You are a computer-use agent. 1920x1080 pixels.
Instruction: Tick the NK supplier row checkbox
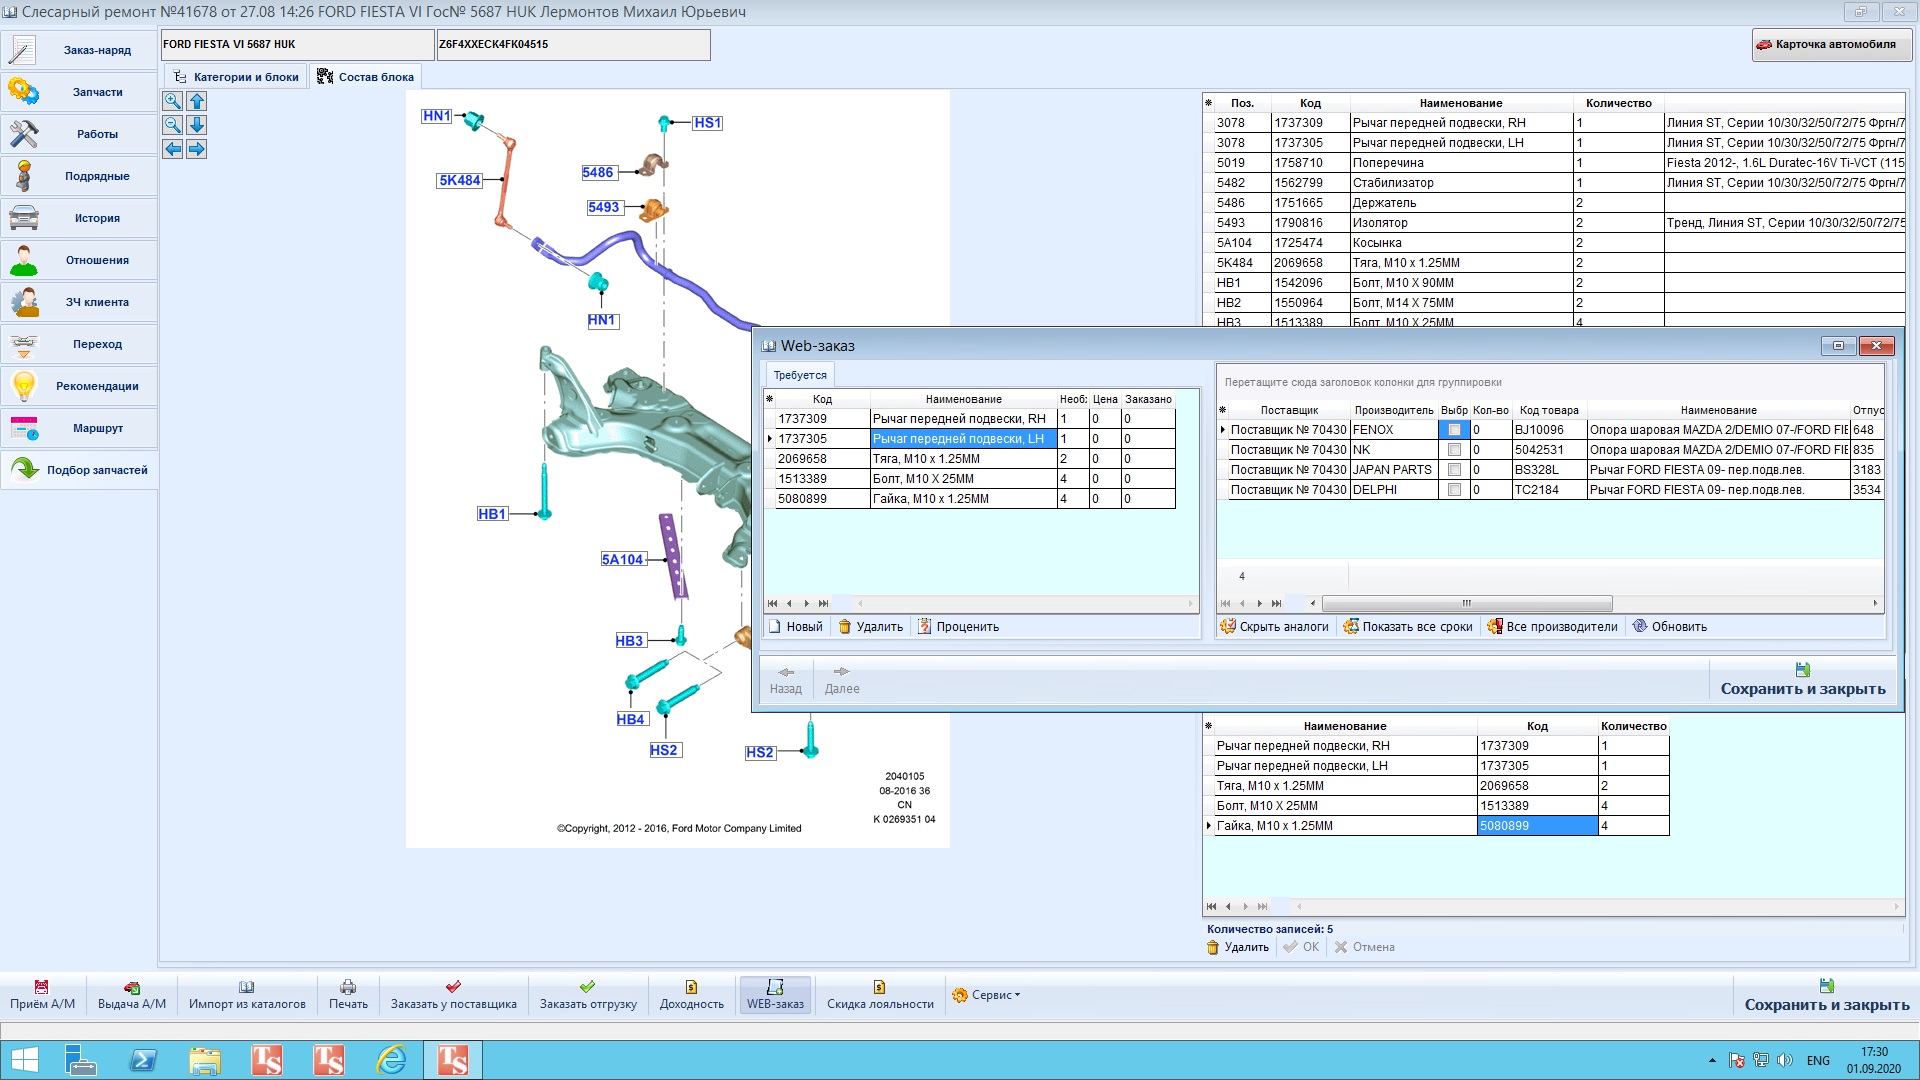coord(1454,450)
